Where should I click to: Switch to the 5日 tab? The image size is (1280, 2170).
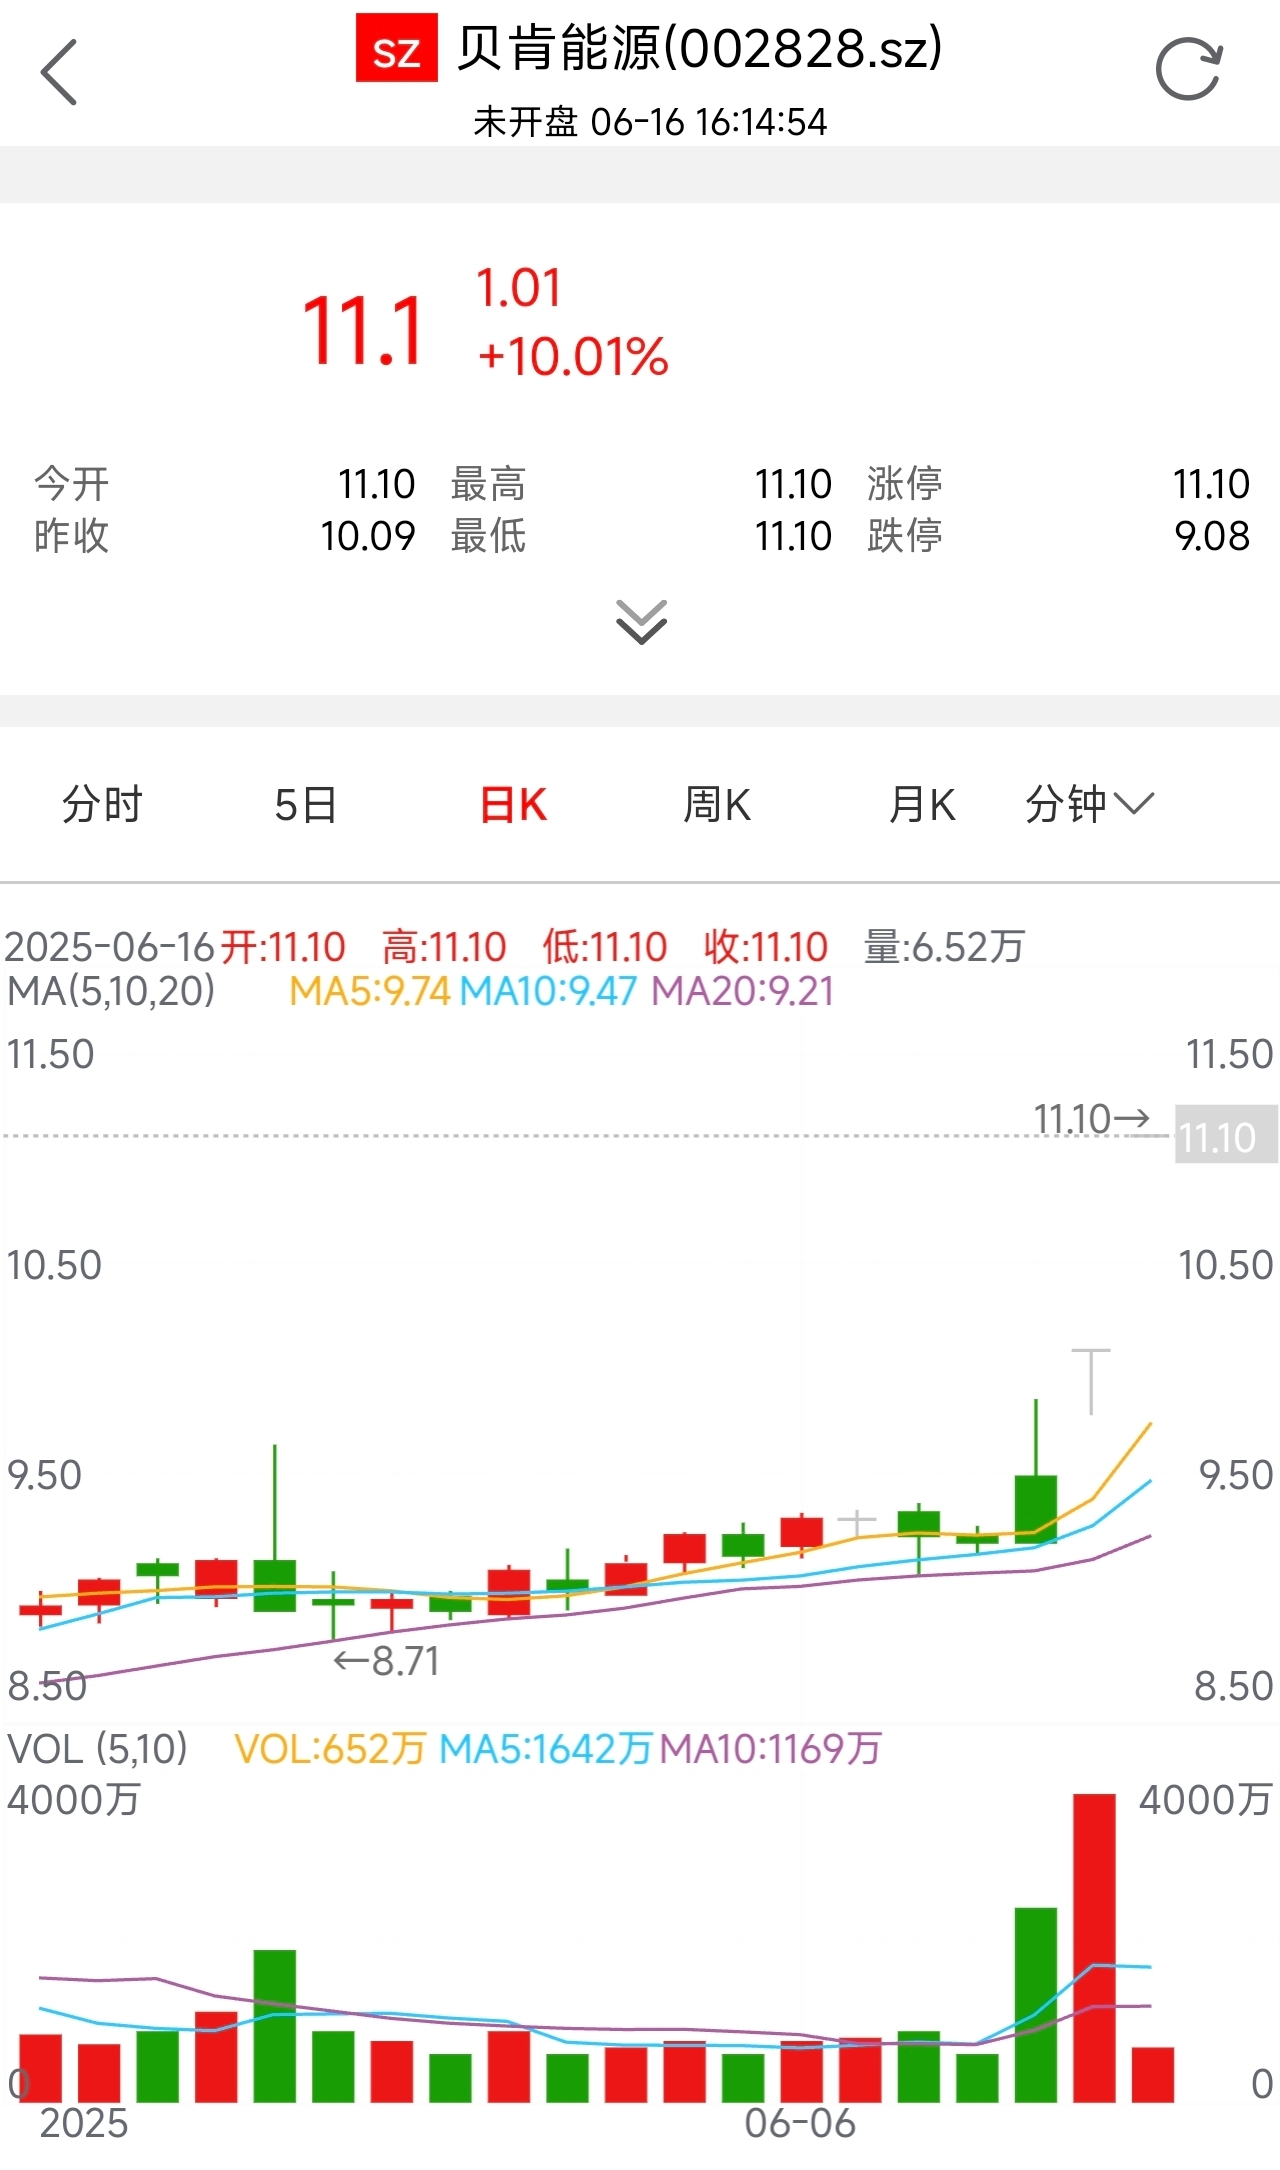[x=305, y=804]
